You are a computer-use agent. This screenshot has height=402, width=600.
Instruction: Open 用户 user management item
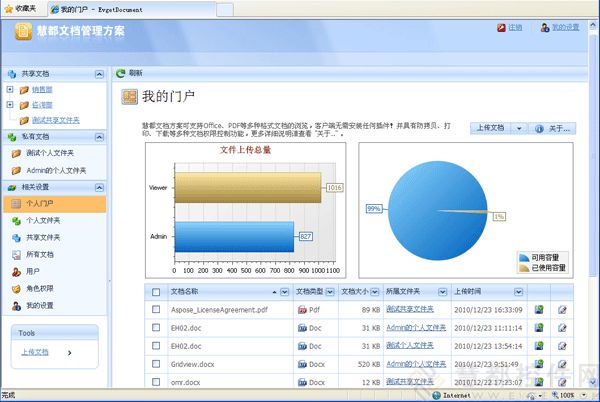(33, 271)
